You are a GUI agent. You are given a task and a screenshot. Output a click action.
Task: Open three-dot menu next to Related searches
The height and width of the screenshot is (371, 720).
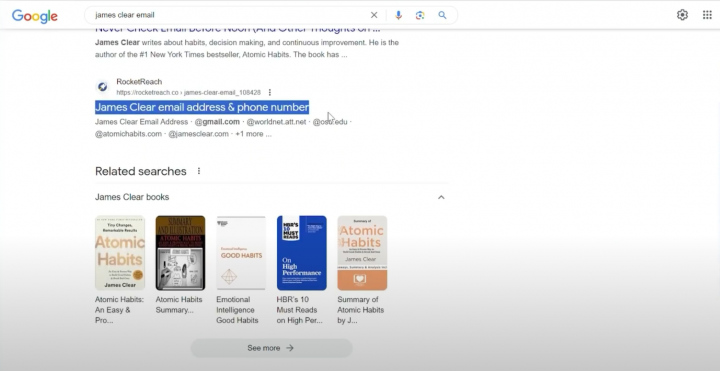[x=199, y=171]
